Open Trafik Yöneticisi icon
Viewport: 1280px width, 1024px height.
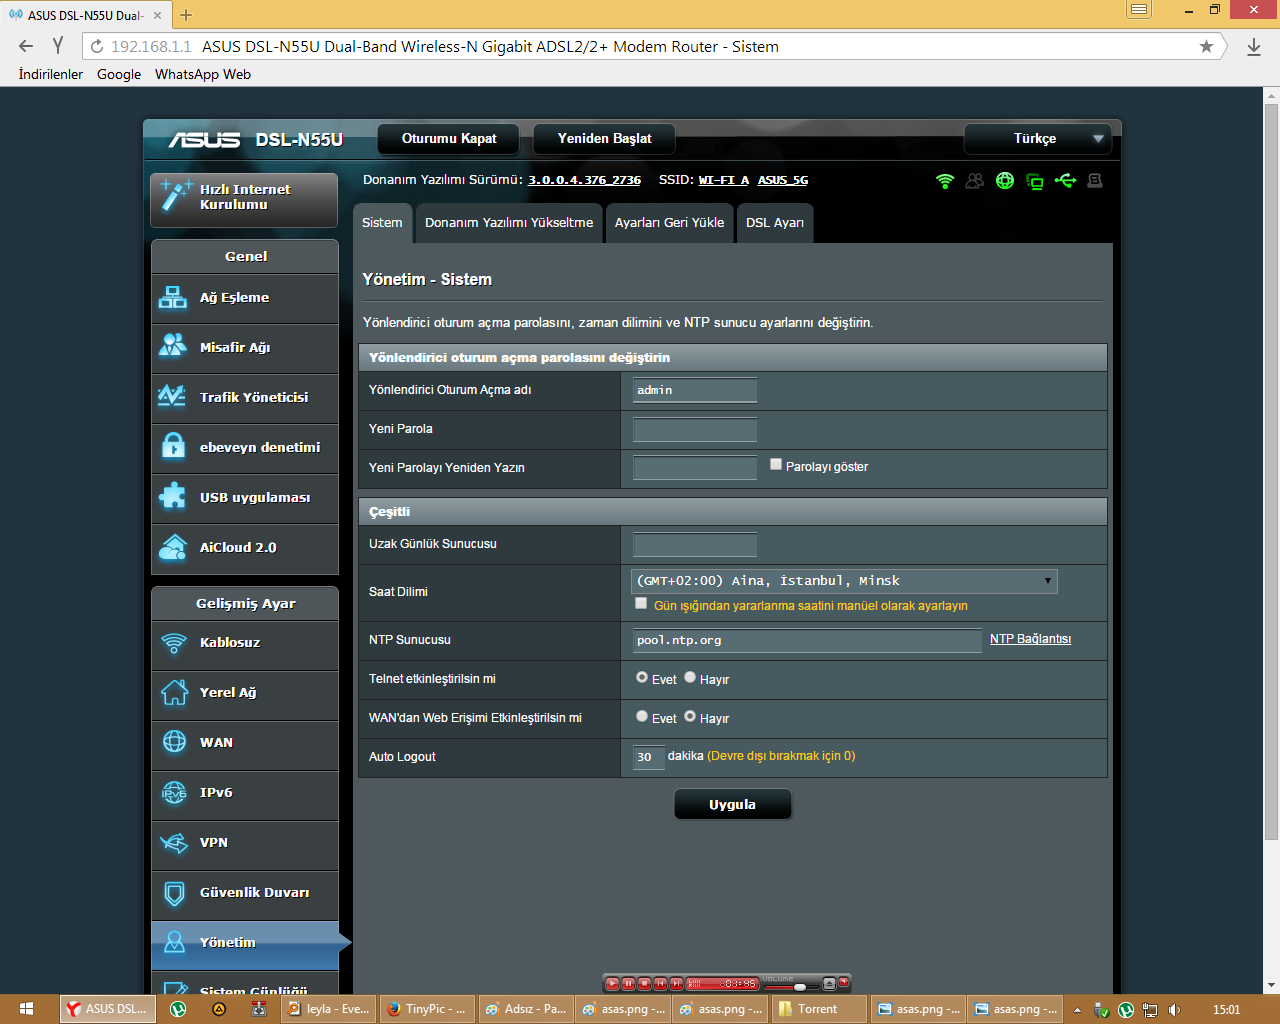[173, 396]
